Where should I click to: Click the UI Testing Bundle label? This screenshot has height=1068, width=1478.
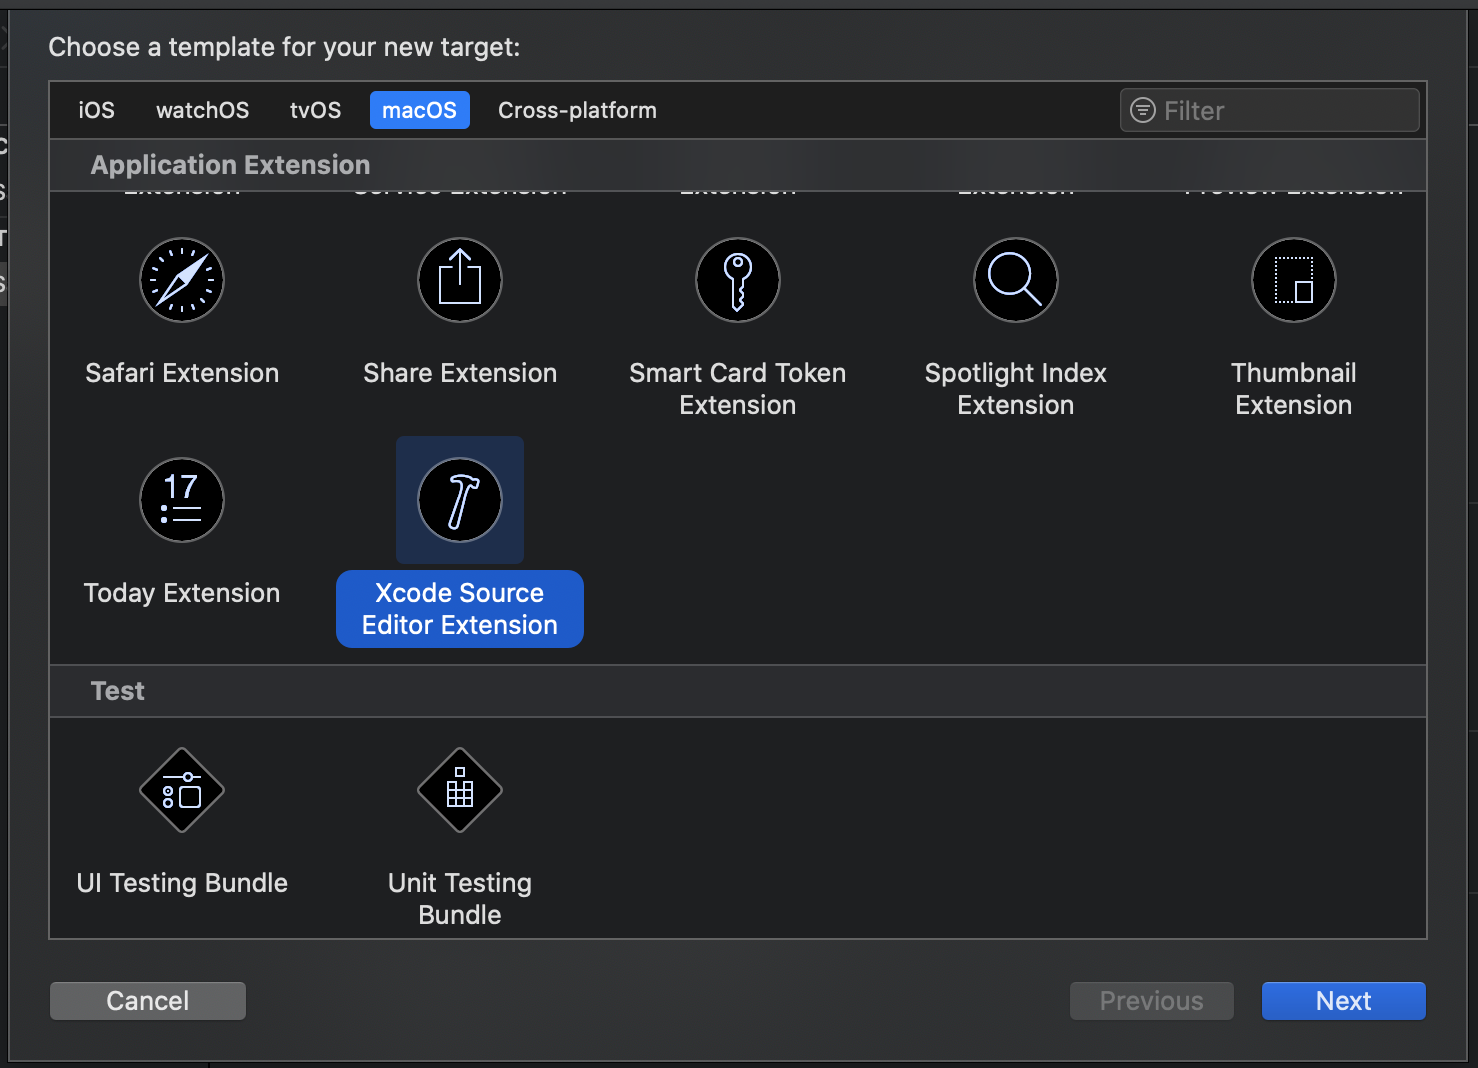pyautogui.click(x=182, y=883)
